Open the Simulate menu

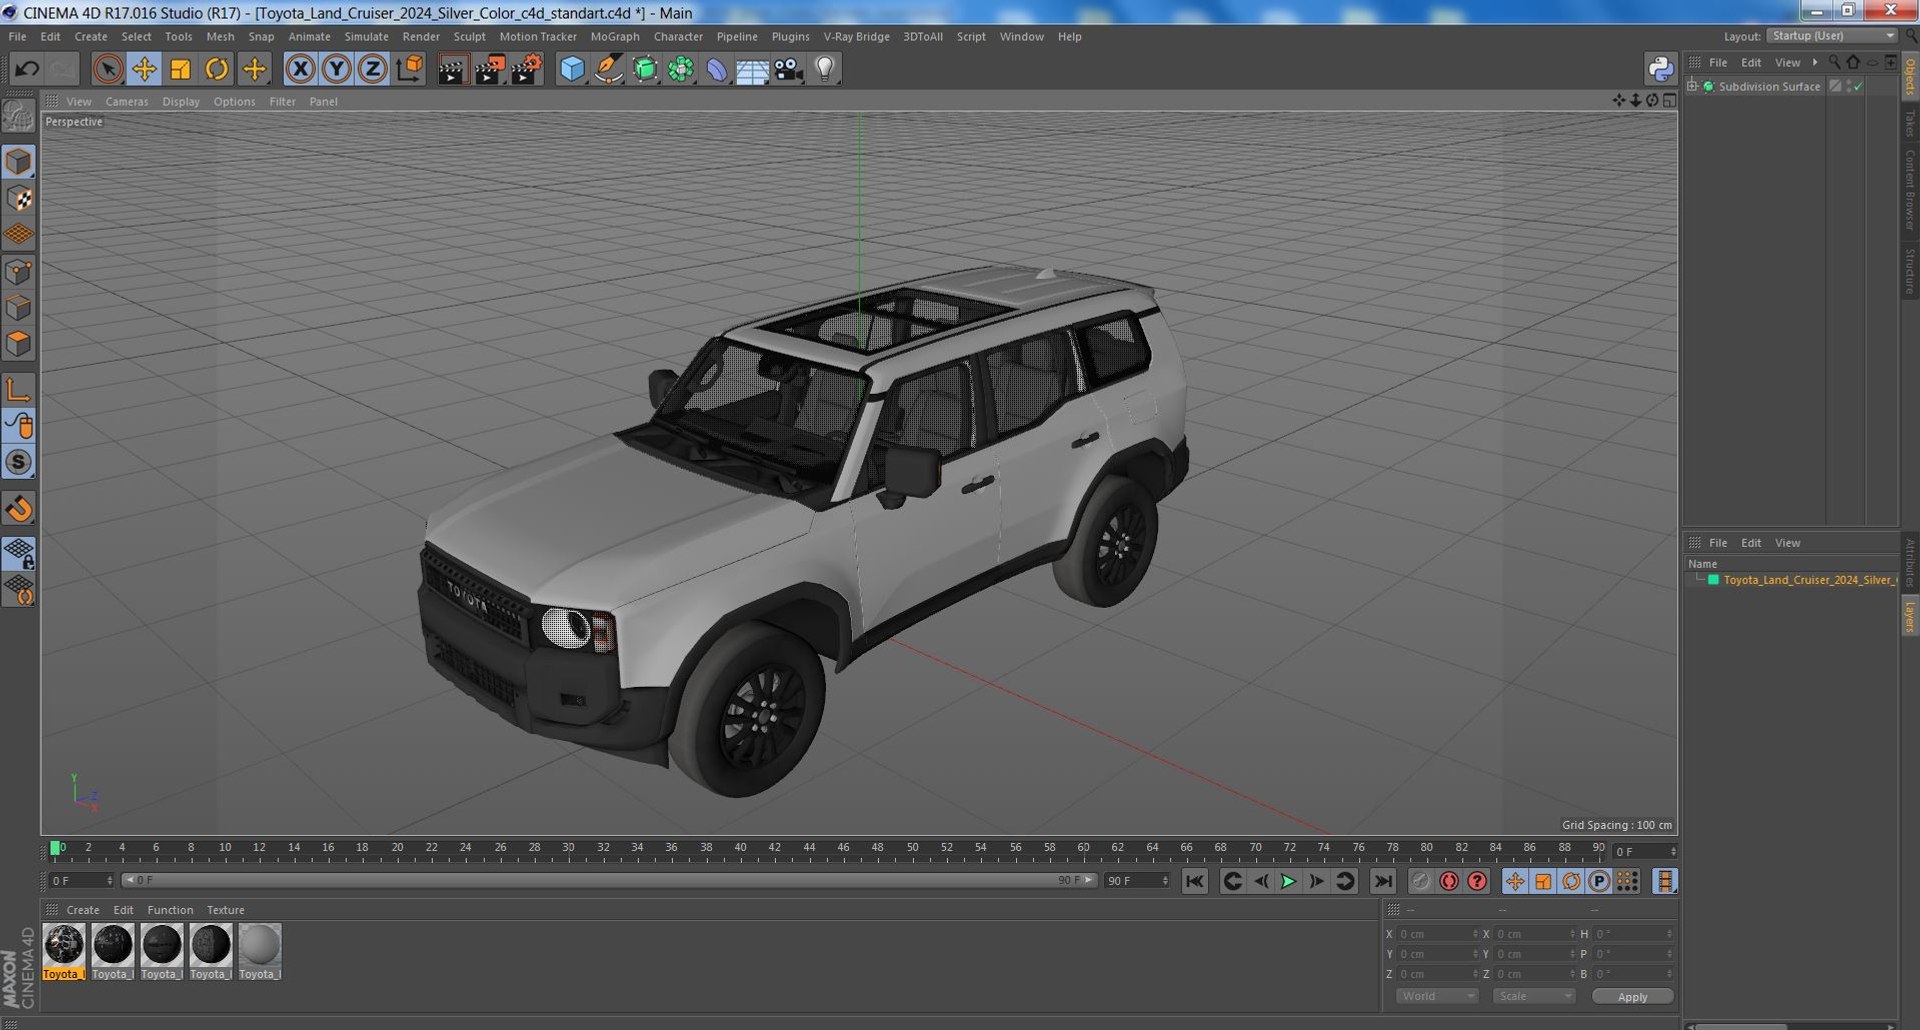tap(366, 37)
